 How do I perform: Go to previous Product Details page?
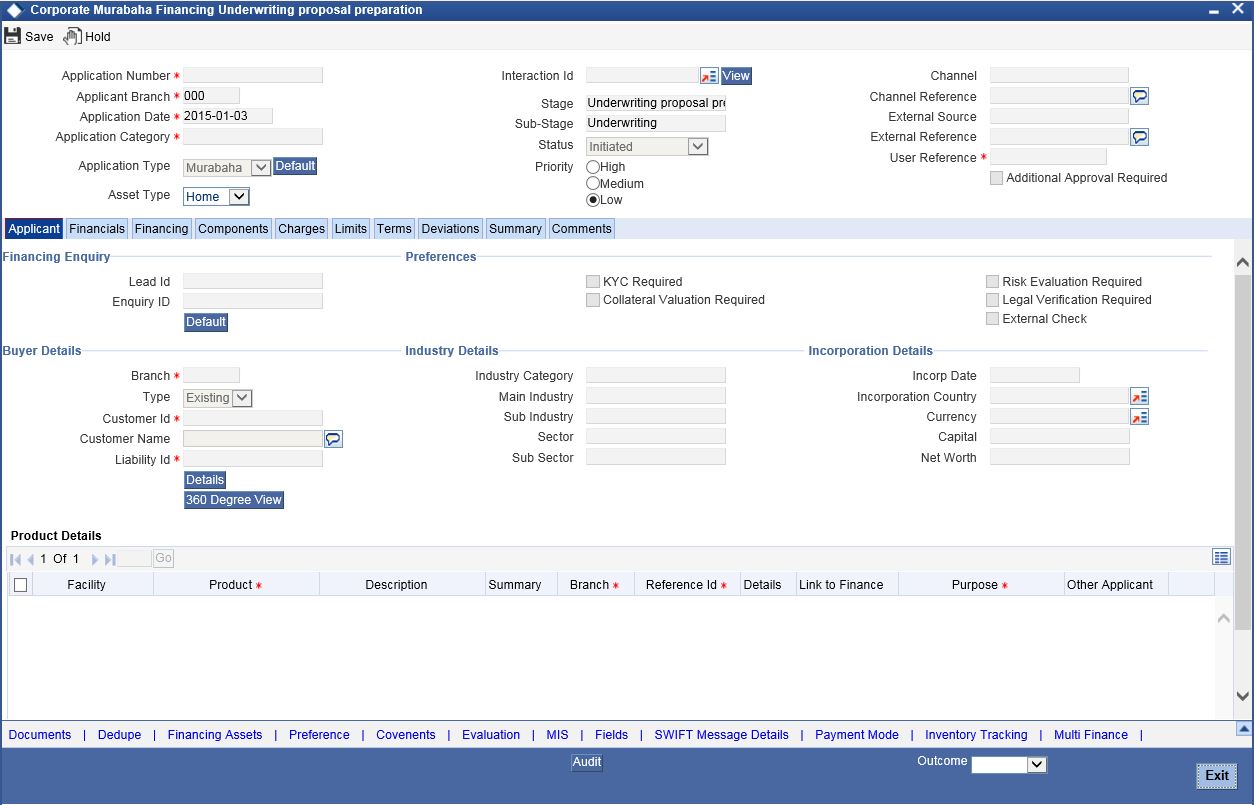(31, 559)
